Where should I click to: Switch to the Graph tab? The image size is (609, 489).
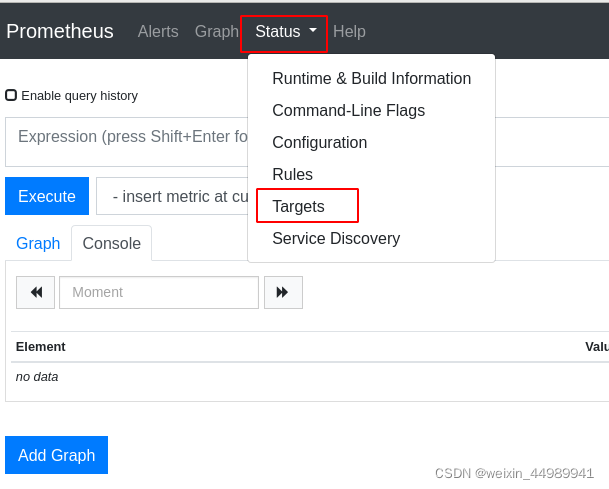(38, 244)
